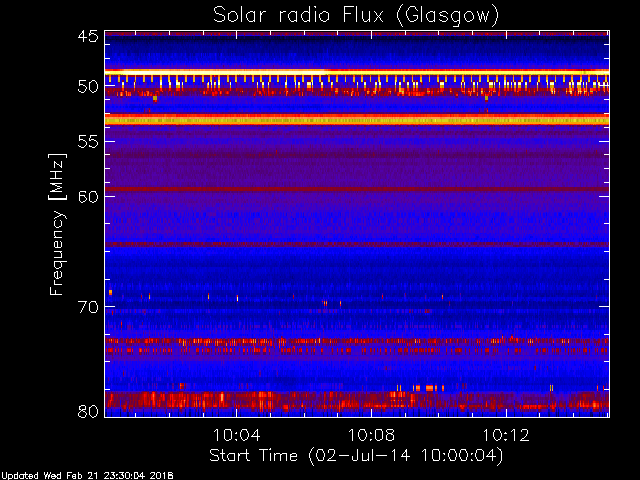The width and height of the screenshot is (640, 480).
Task: Click the 'Updated Wed Feb 21 23:30:04 2018' timestamp
Action: (x=87, y=476)
